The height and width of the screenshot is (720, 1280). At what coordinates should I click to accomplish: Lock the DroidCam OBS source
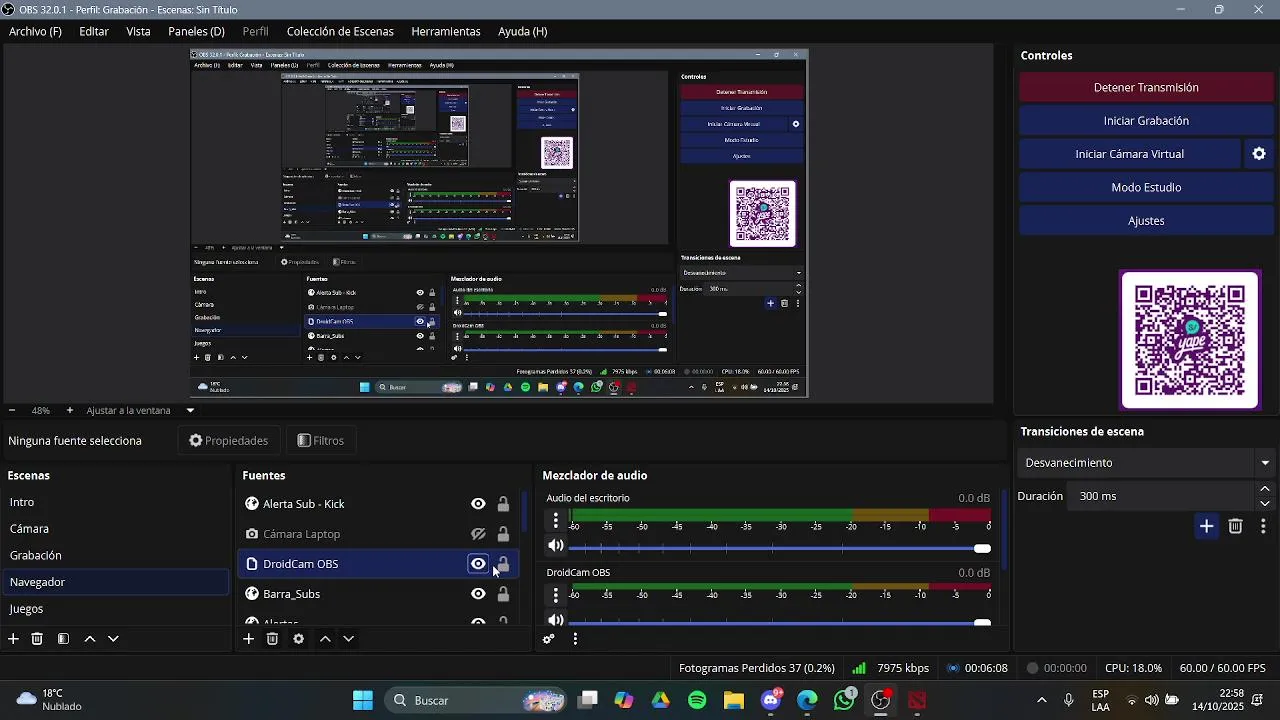pyautogui.click(x=503, y=564)
